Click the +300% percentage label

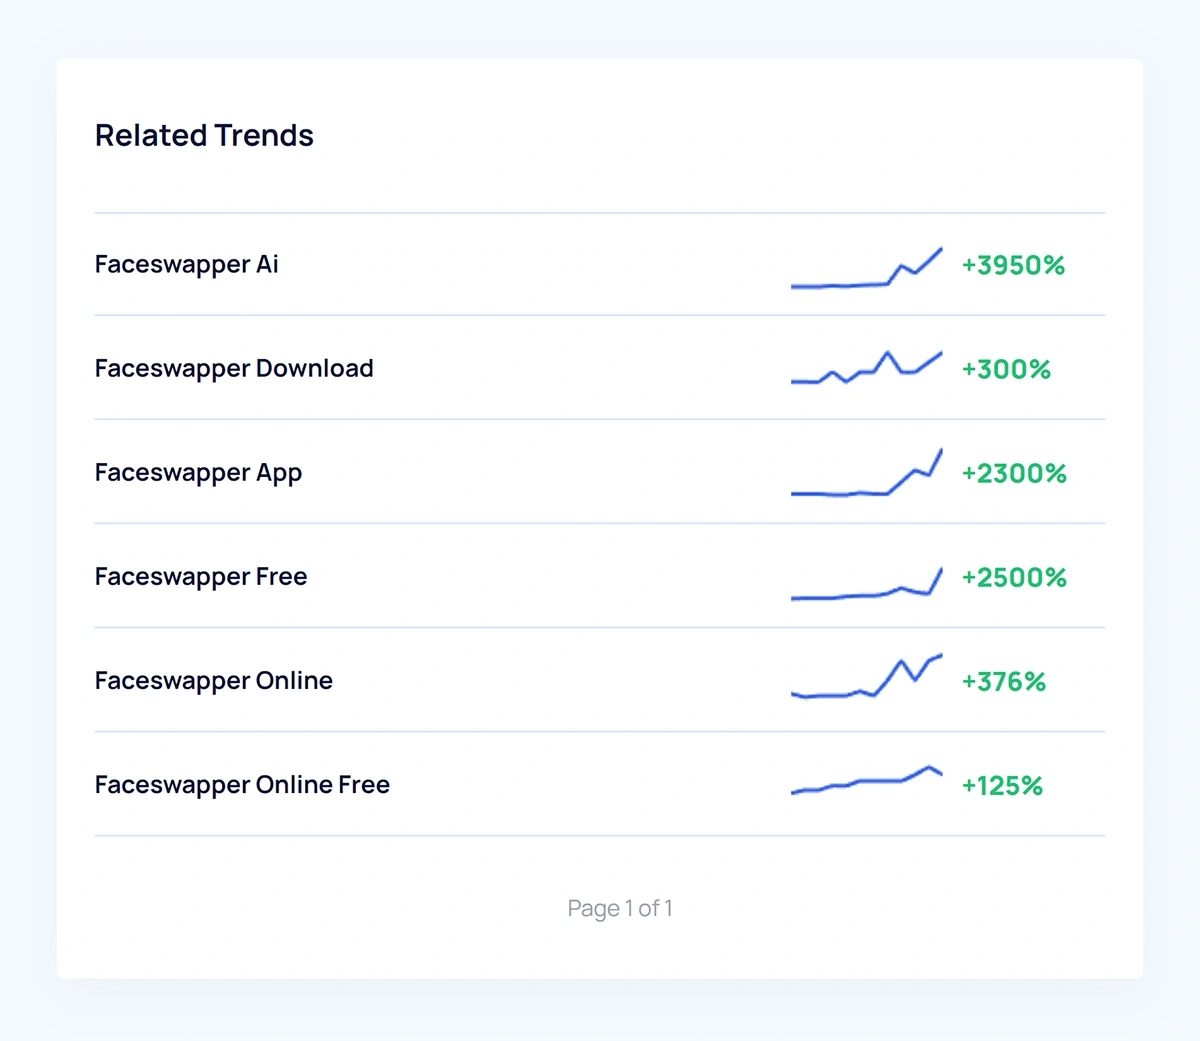tap(1006, 369)
